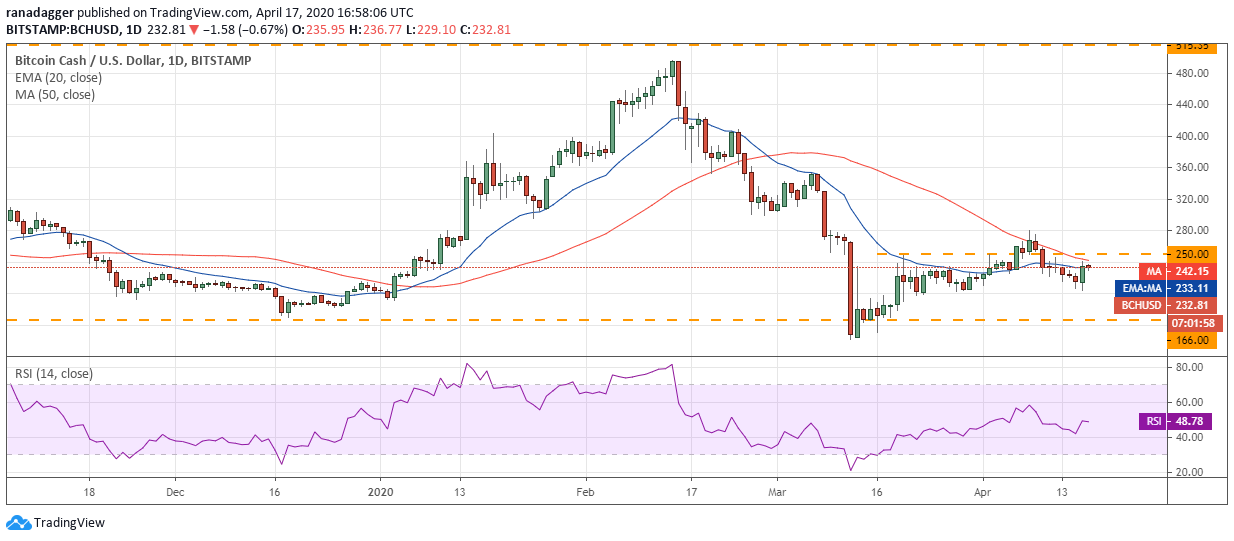1234x541 pixels.
Task: Click the 'Feb' date axis label
Action: coord(587,492)
